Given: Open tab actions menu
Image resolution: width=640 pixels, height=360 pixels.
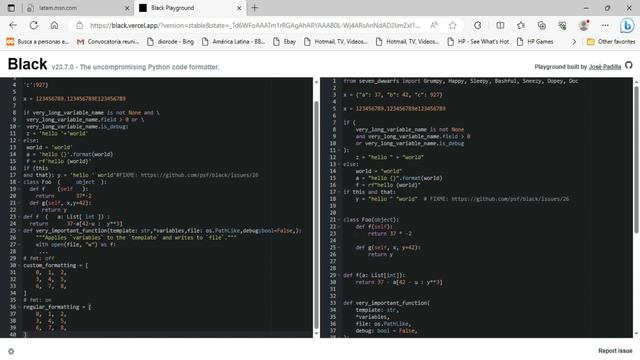Looking at the screenshot, I should (11, 8).
